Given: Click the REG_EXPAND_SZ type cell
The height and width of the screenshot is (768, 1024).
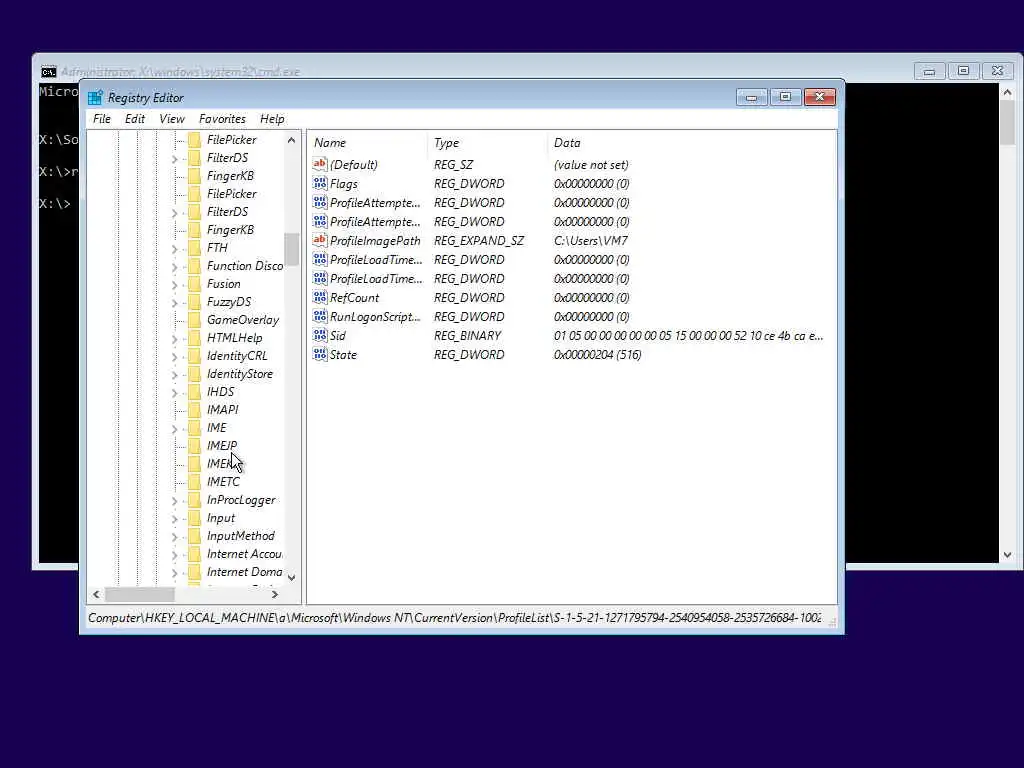Looking at the screenshot, I should (479, 240).
